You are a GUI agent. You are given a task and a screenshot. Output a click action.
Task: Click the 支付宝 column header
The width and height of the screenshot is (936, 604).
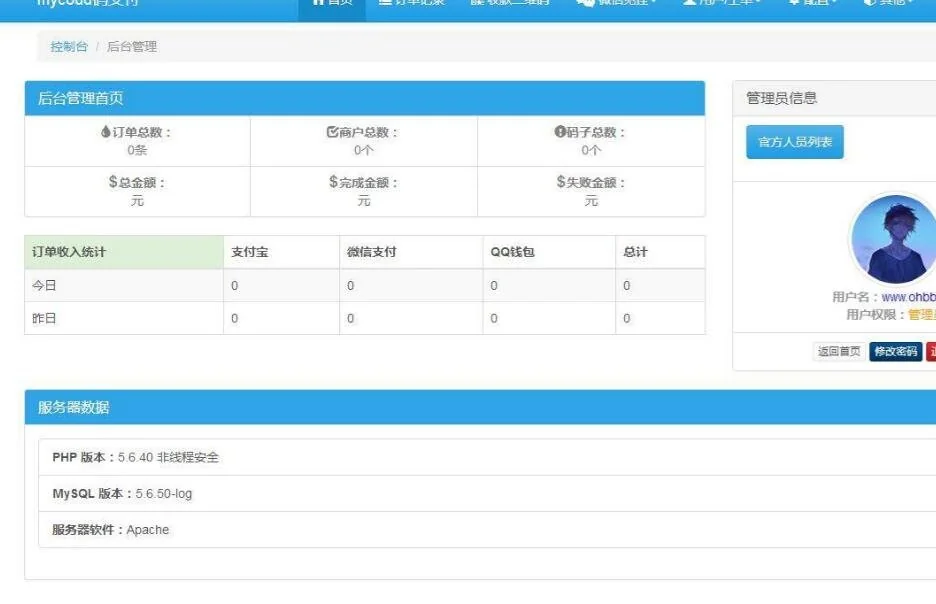coord(249,252)
